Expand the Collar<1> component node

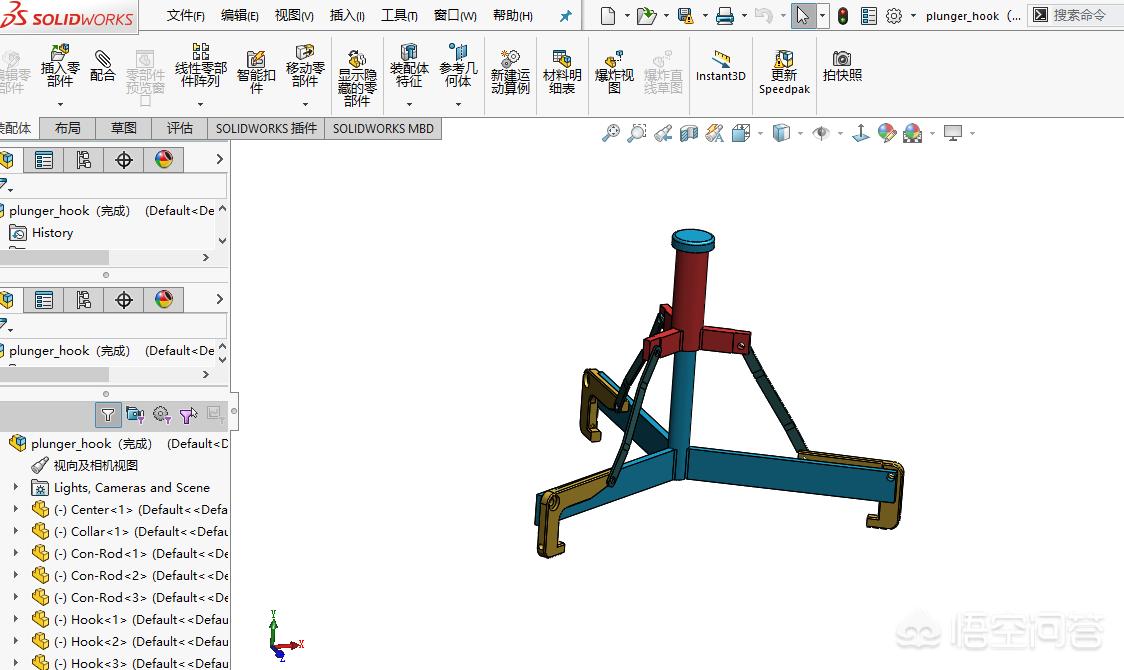(16, 532)
